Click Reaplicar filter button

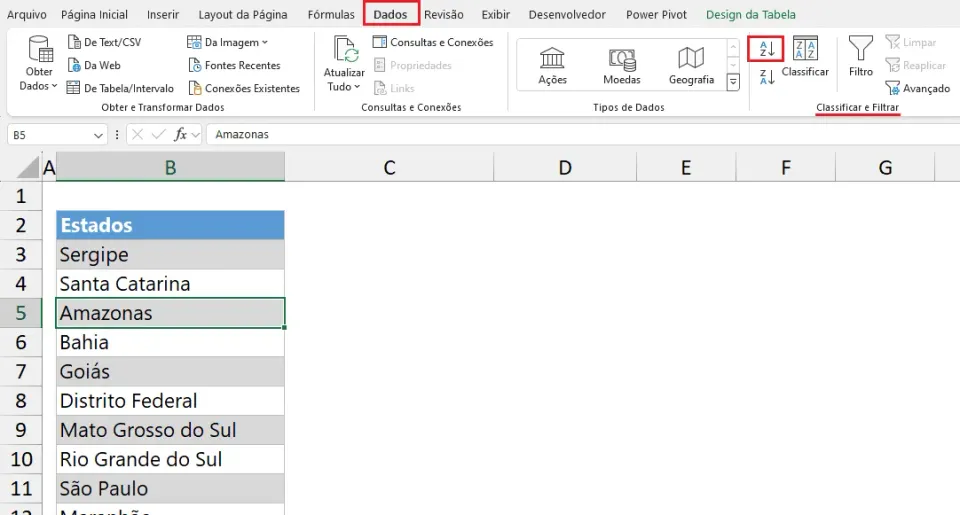click(x=915, y=65)
